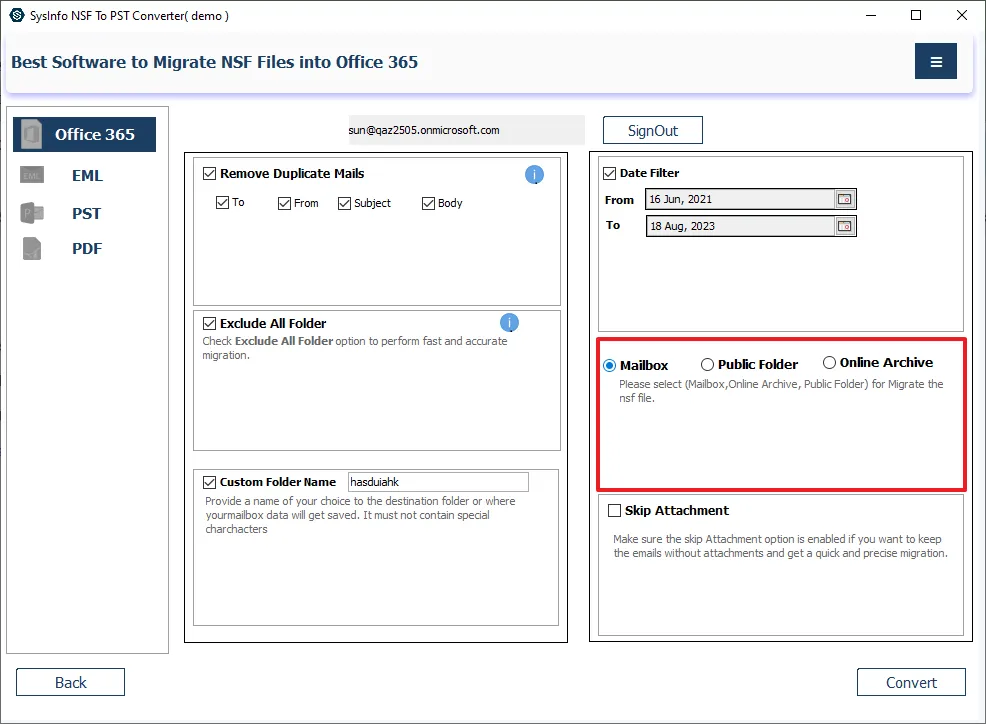Click info icon beside Exclude All Folder

pos(509,323)
